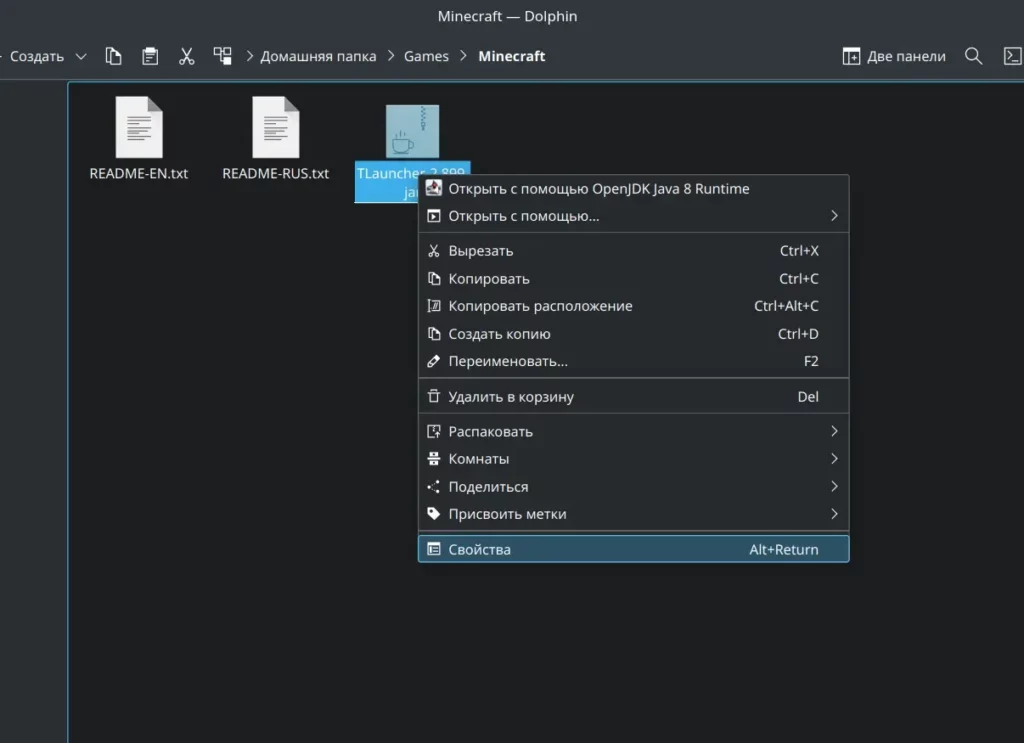This screenshot has width=1024, height=743.
Task: Click the pencil icon next to Переименовать
Action: pos(434,361)
